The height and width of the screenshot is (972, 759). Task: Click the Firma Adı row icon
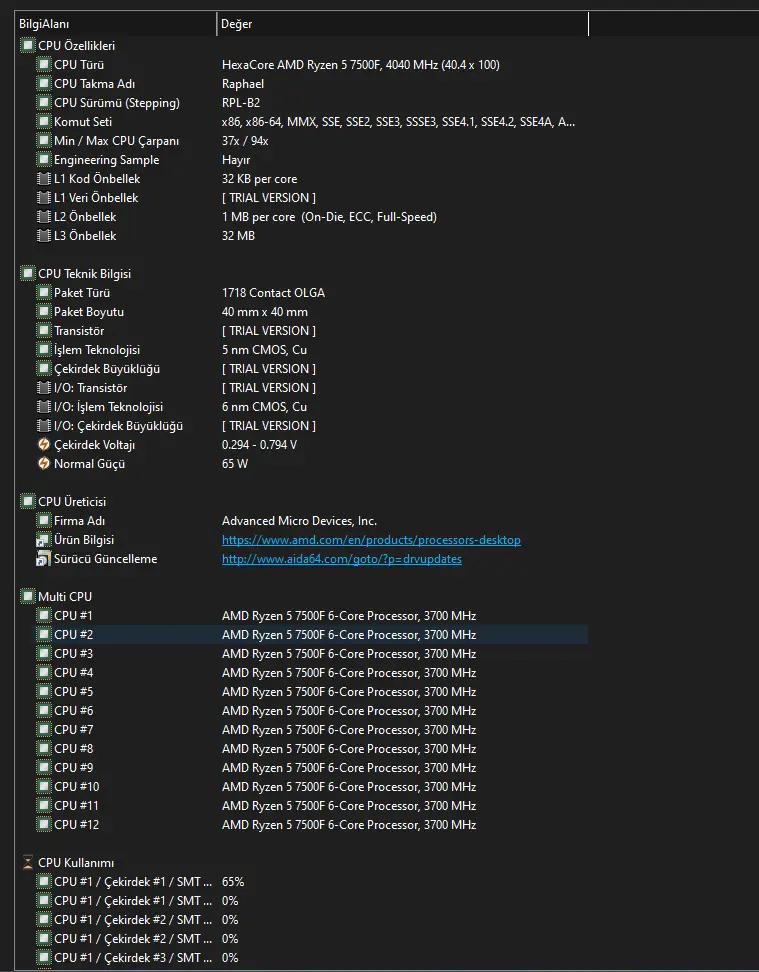[43, 521]
